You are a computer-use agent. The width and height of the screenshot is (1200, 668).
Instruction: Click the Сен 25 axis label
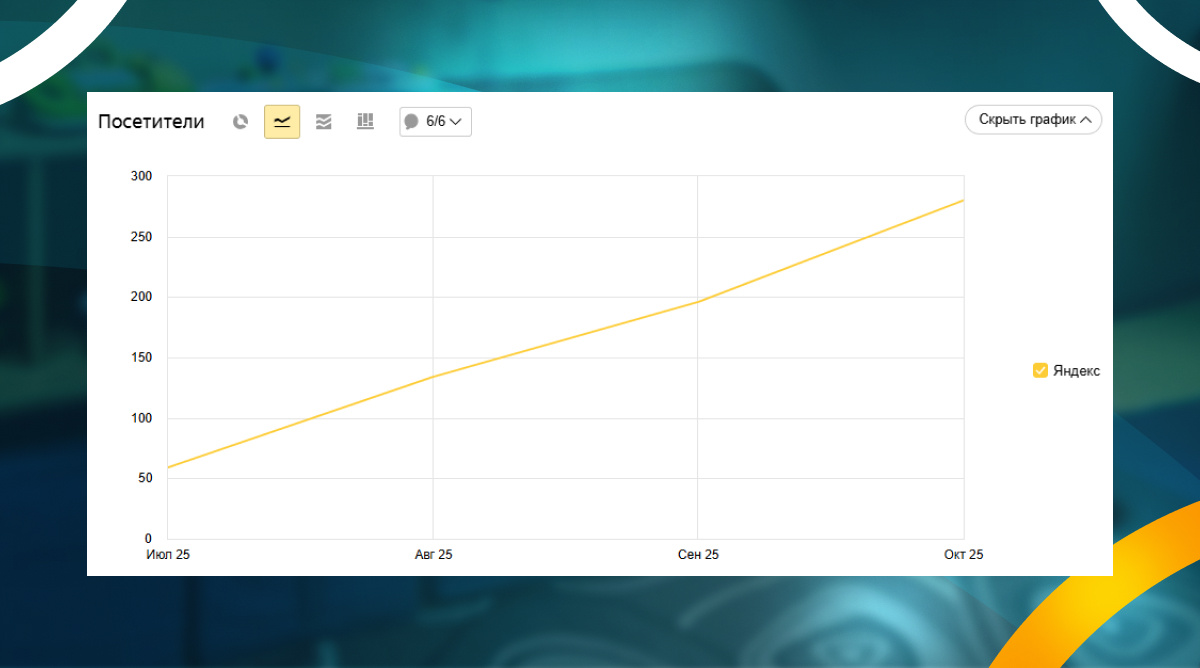(x=698, y=555)
